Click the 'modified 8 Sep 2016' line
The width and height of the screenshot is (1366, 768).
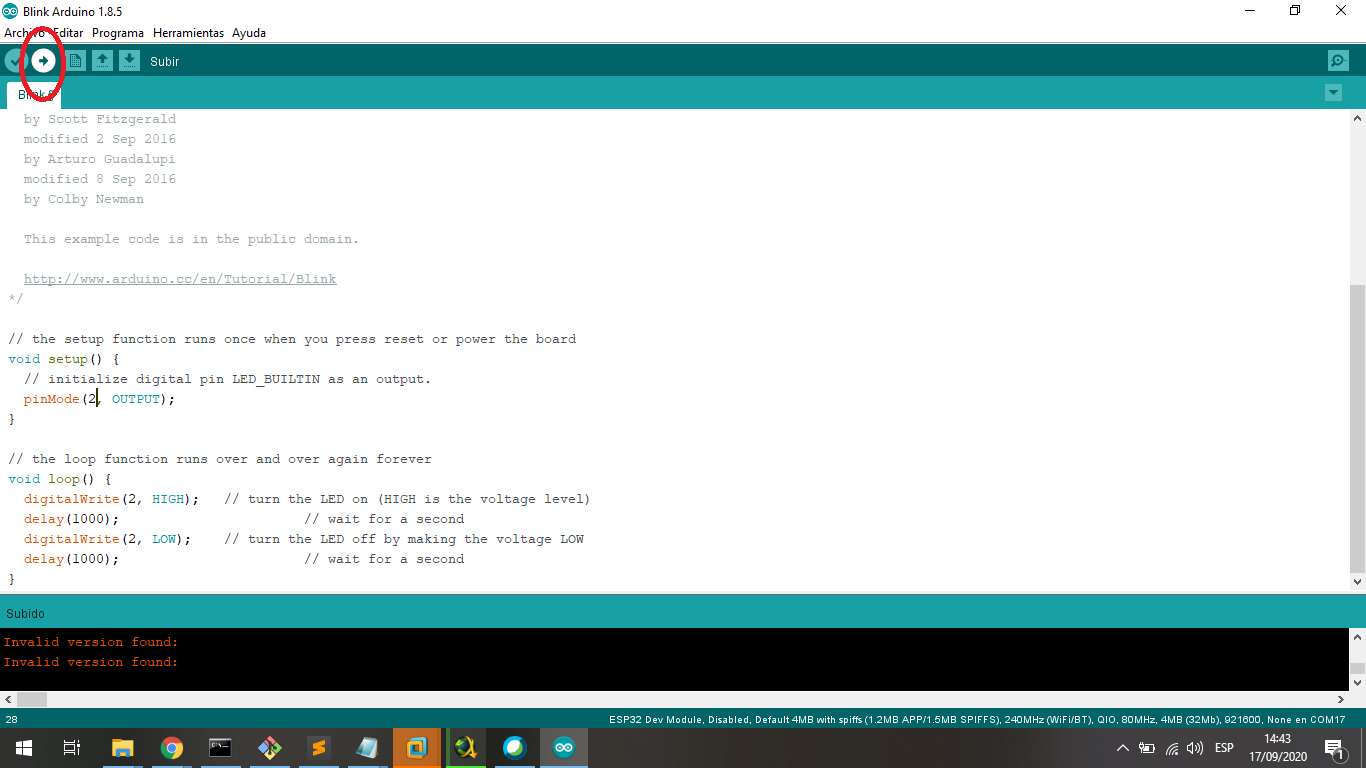pyautogui.click(x=100, y=179)
